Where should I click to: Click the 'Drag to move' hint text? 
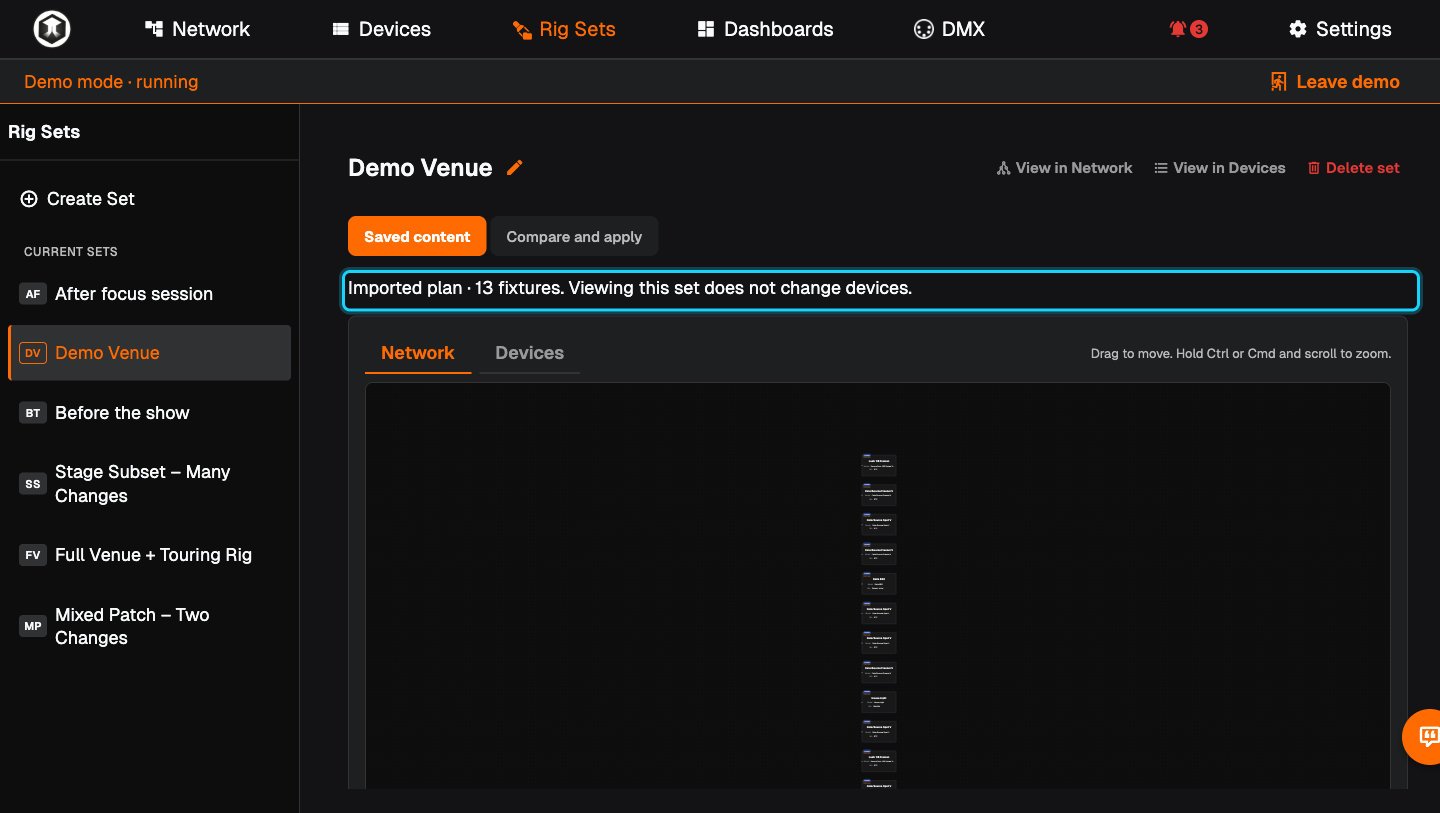coord(1240,354)
